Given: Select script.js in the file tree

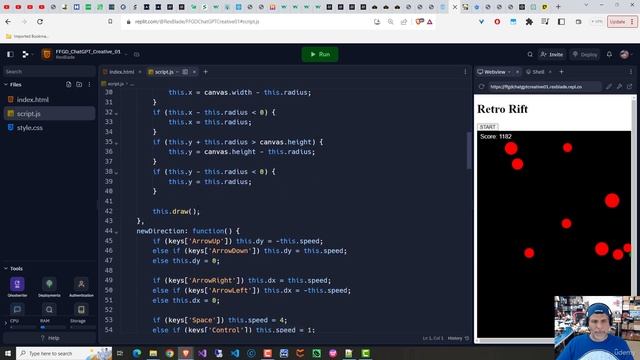Looking at the screenshot, I should (49, 114).
